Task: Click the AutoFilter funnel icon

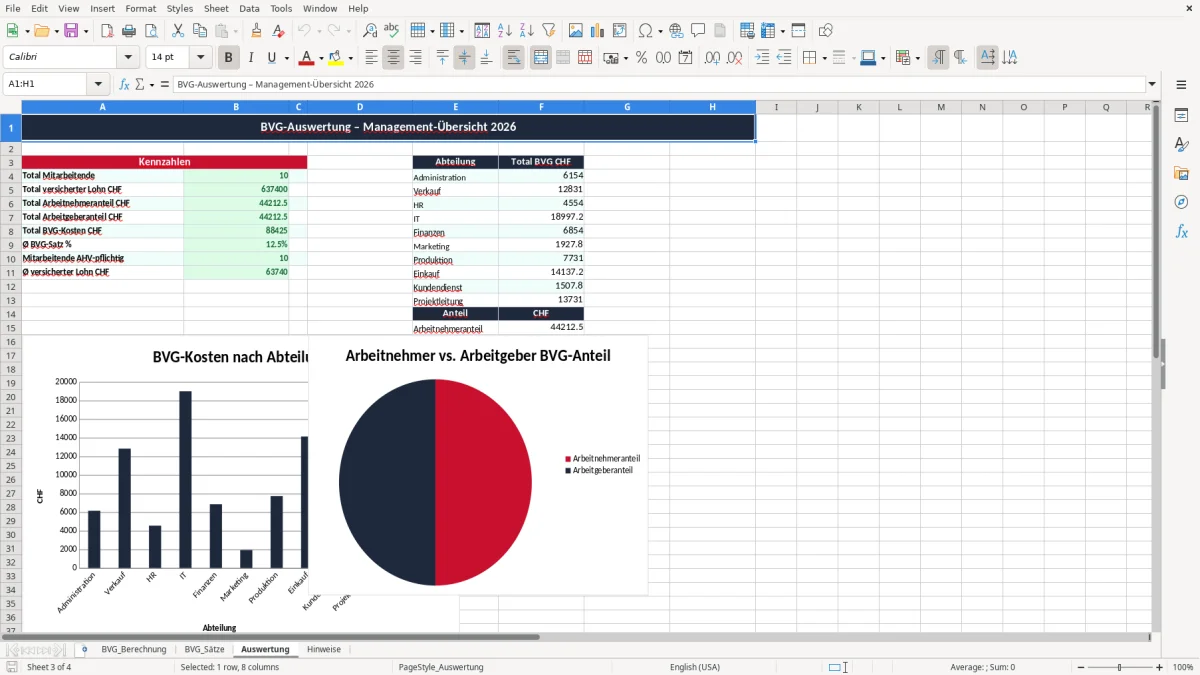Action: (x=549, y=31)
